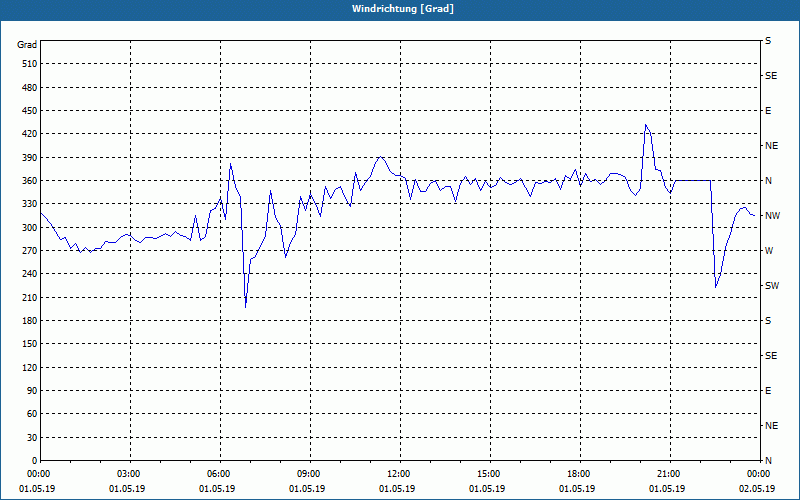This screenshot has width=800, height=500.
Task: Select the SE compass label beside 480 gridline
Action: point(771,76)
